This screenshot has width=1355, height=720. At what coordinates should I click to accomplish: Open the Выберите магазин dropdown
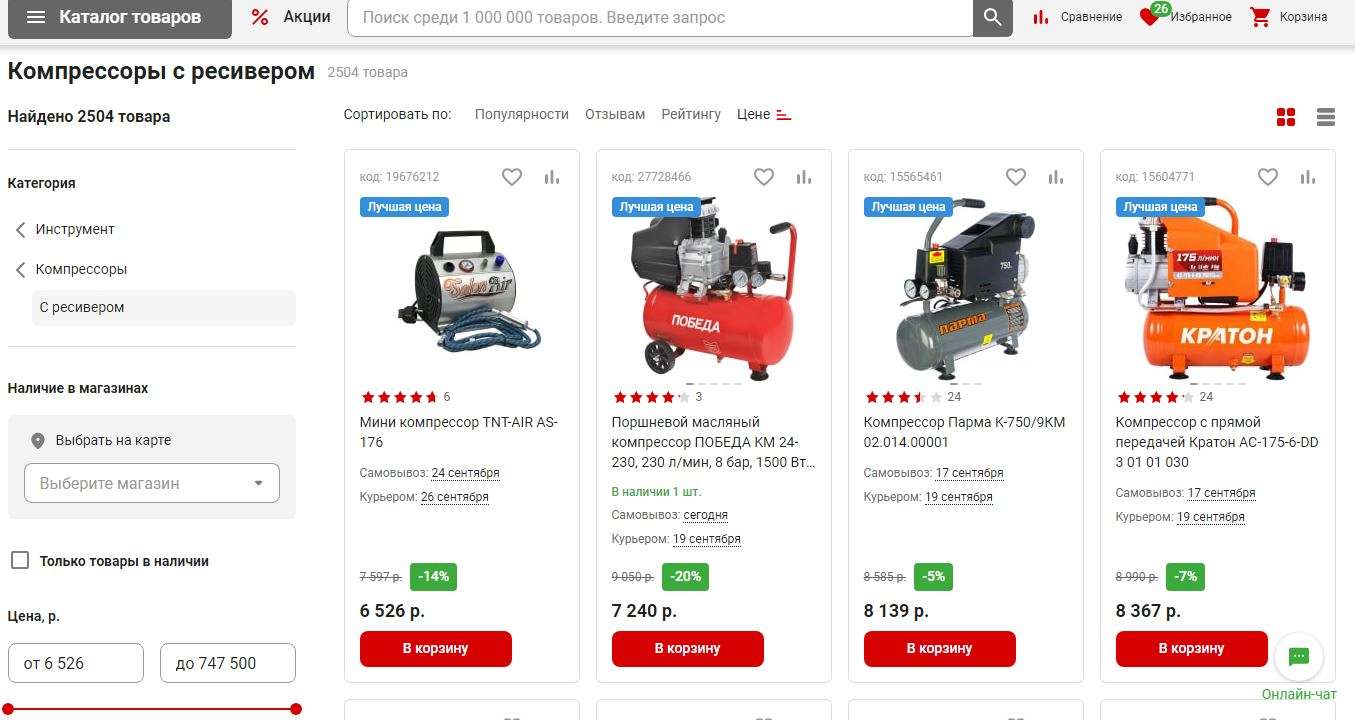click(x=152, y=483)
